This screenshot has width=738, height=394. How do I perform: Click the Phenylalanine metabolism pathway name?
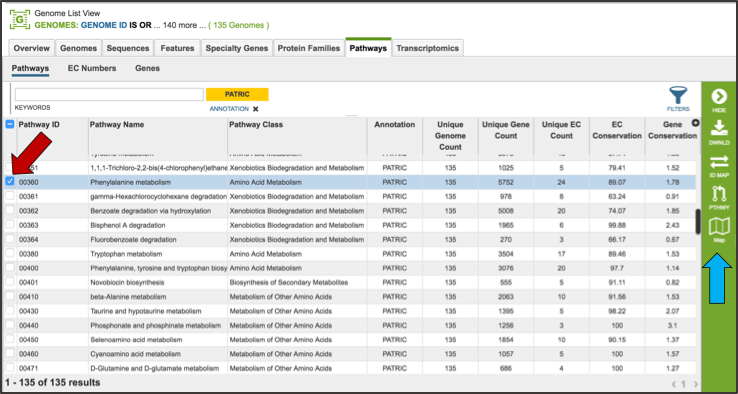131,182
